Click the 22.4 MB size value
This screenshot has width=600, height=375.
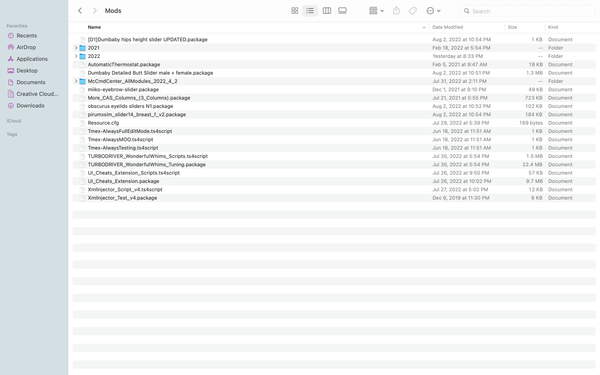pos(532,165)
